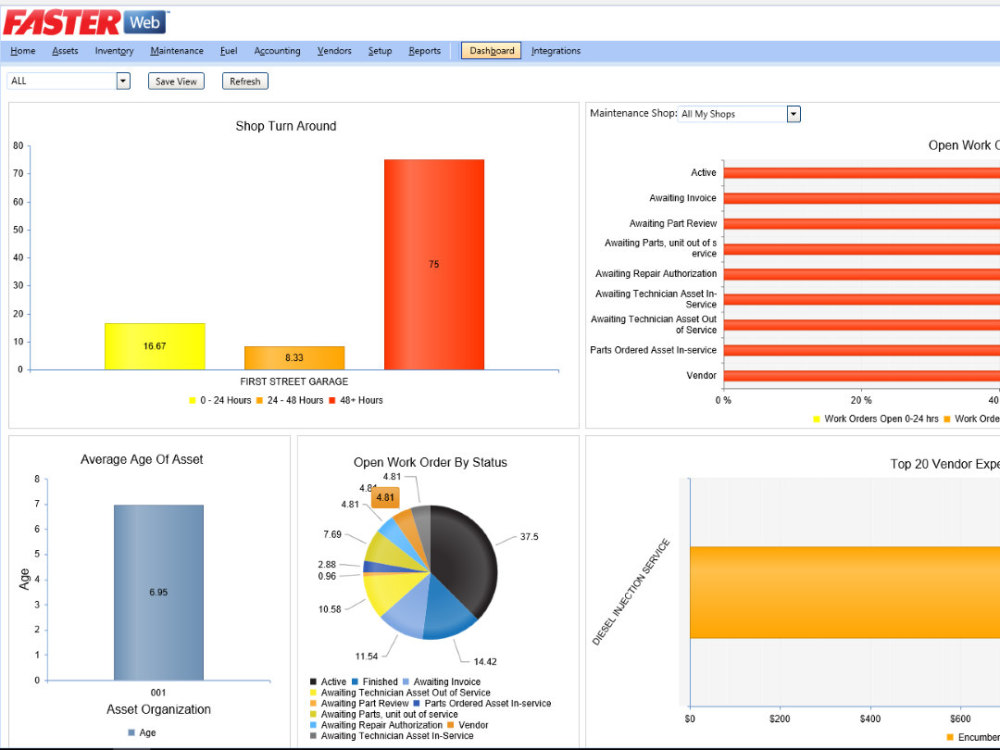Click the Awaiting Repair Authorization horizontal bar
Viewport: 1000px width, 750px height.
862,274
